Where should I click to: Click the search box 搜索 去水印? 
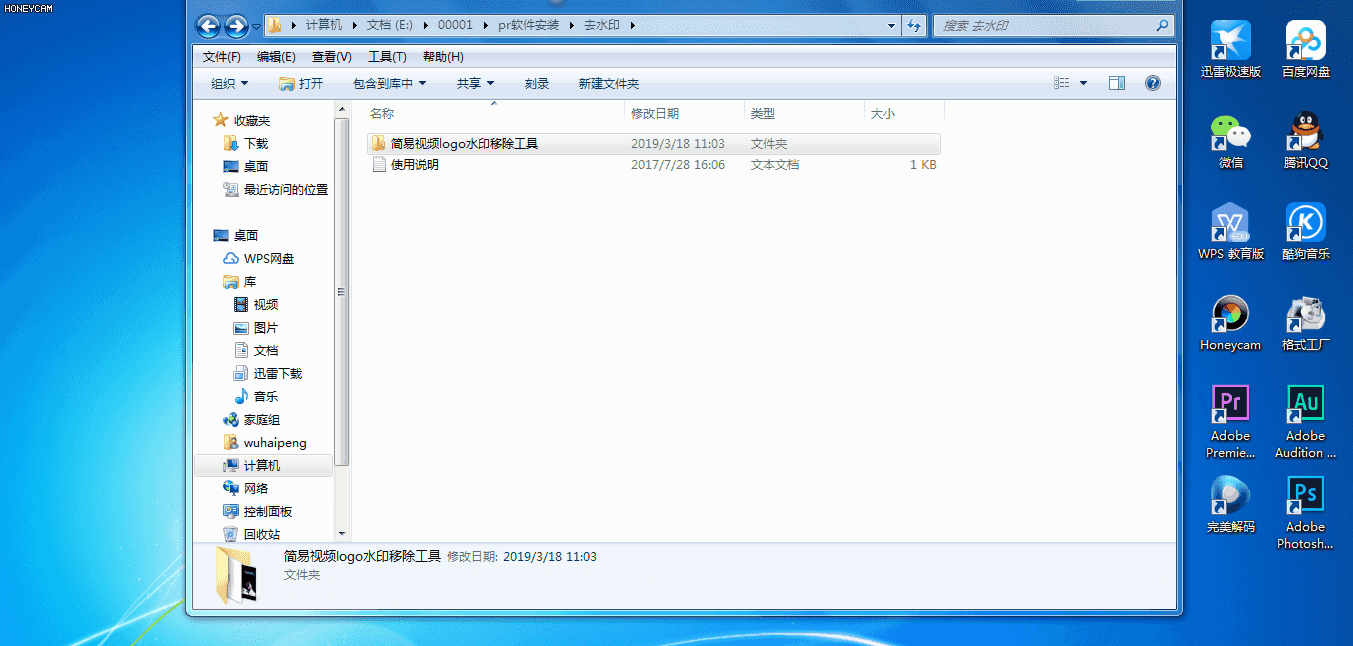pos(1053,25)
